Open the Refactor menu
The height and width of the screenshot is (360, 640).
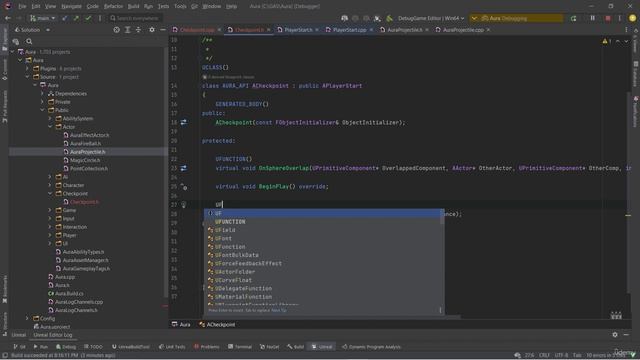[113, 7]
